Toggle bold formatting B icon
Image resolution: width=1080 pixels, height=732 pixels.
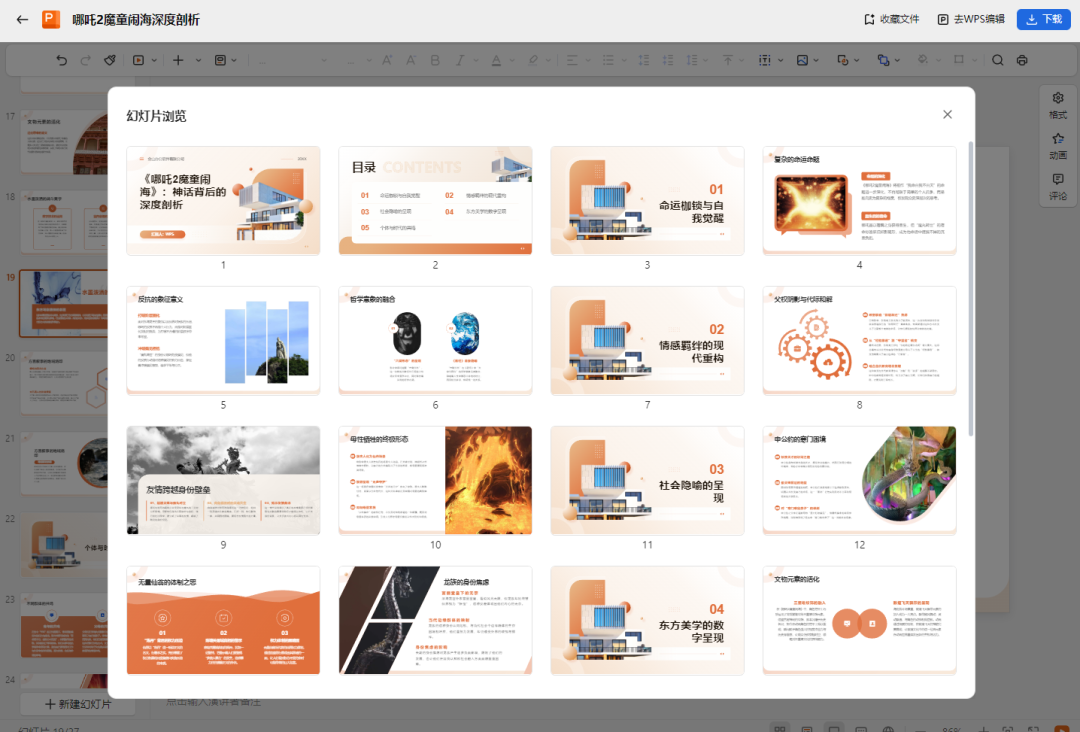(x=435, y=61)
